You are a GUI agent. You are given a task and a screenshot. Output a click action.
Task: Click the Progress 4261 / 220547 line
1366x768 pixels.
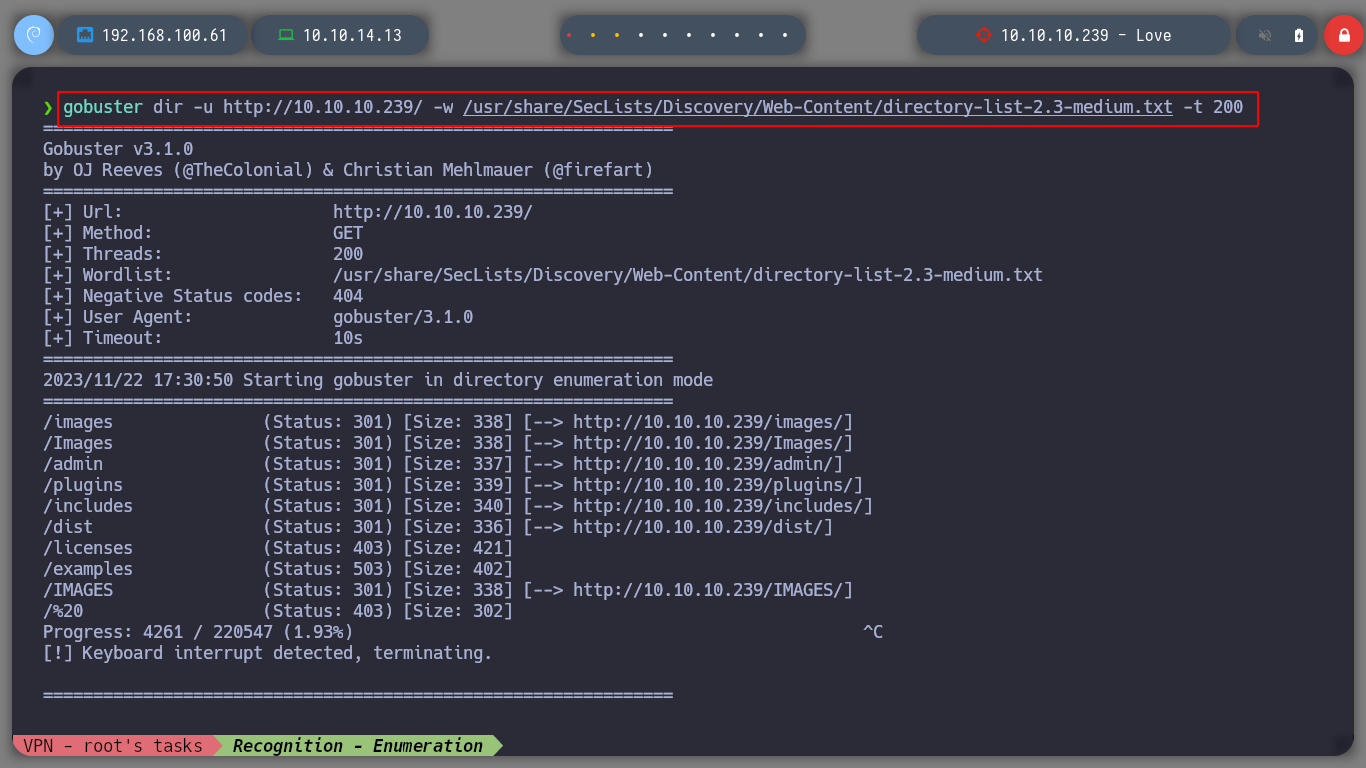[198, 632]
